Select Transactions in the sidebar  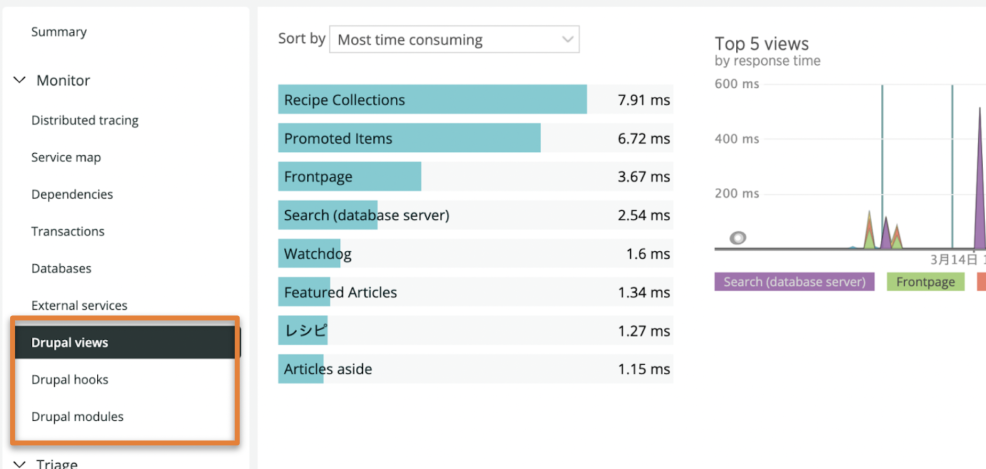coord(68,231)
